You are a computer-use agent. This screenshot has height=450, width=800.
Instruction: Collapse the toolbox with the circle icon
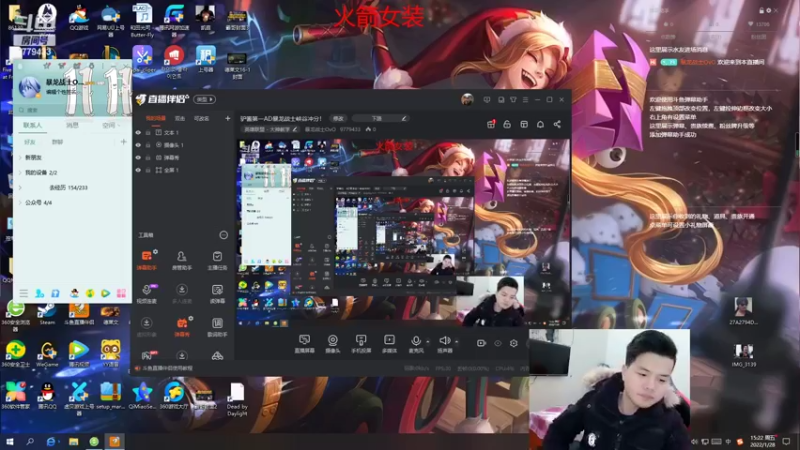(223, 235)
